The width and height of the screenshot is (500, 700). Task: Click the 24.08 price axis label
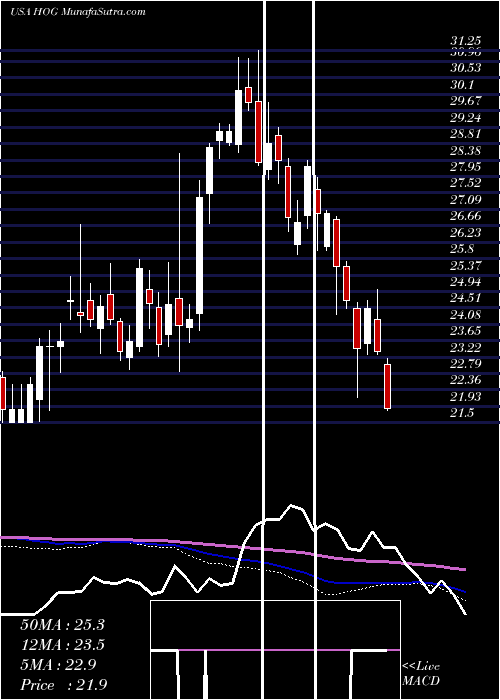(x=466, y=315)
